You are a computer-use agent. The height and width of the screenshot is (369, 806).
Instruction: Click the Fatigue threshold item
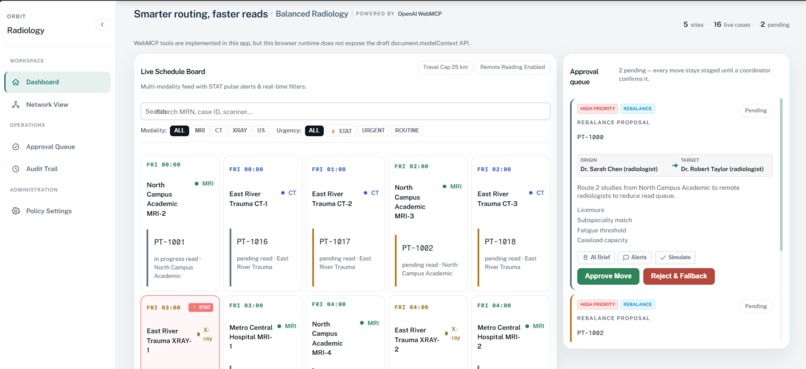pyautogui.click(x=601, y=230)
